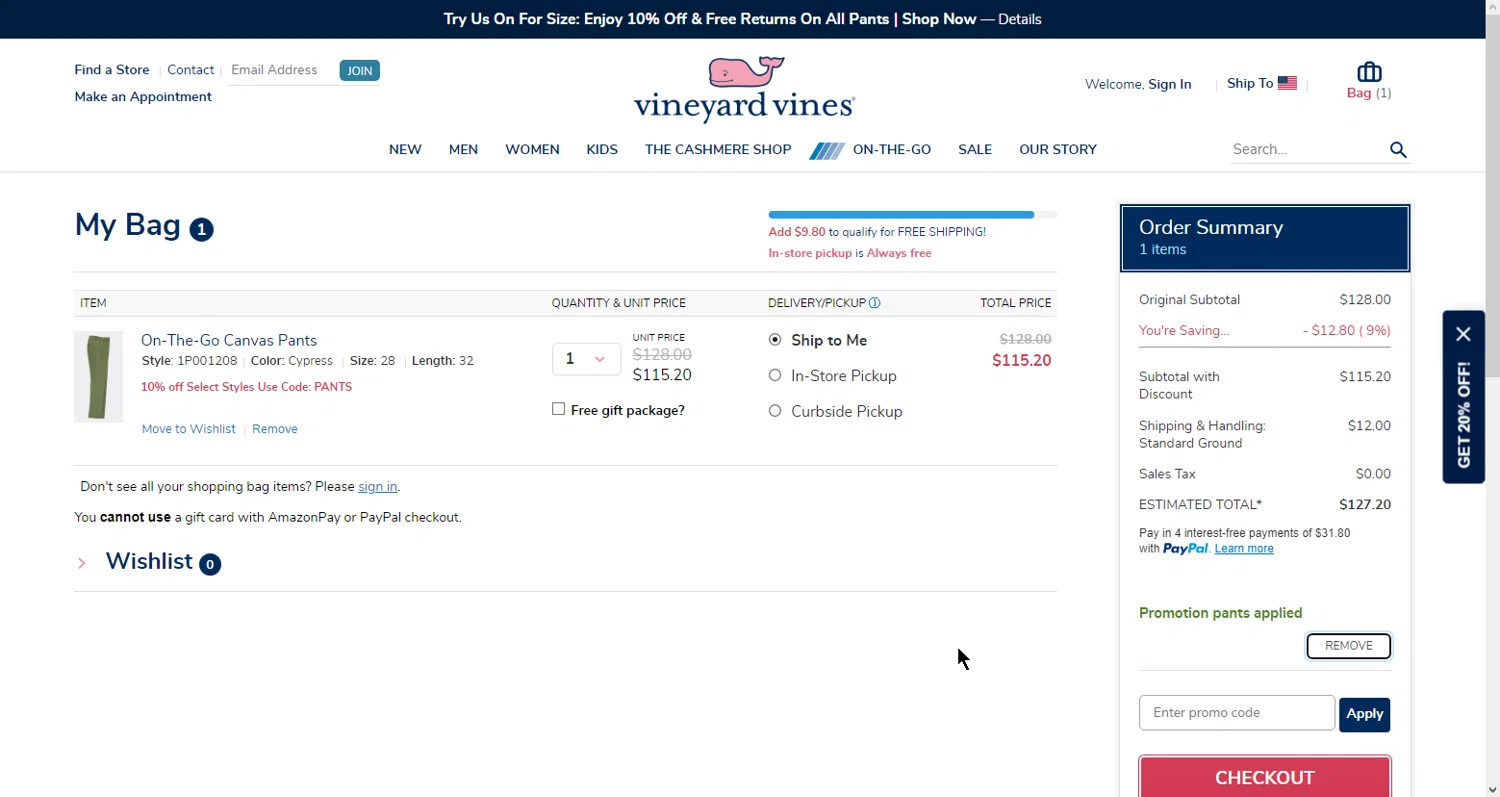This screenshot has height=797, width=1500.
Task: Click the search magnifier icon
Action: point(1398,150)
